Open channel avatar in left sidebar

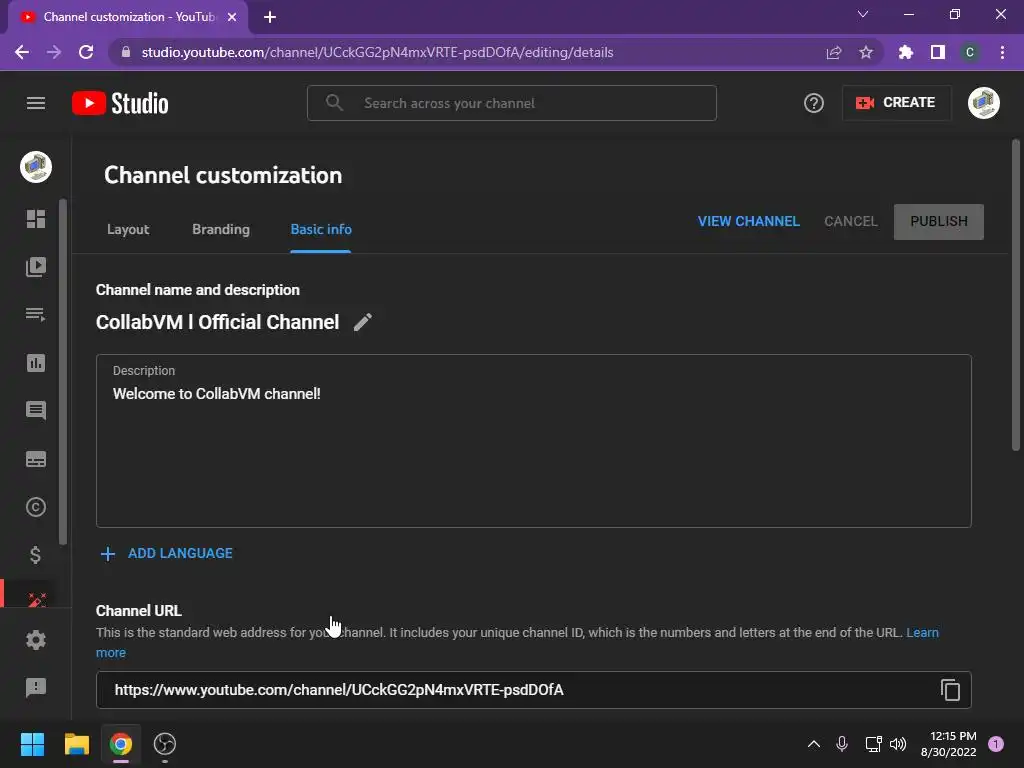(x=36, y=167)
